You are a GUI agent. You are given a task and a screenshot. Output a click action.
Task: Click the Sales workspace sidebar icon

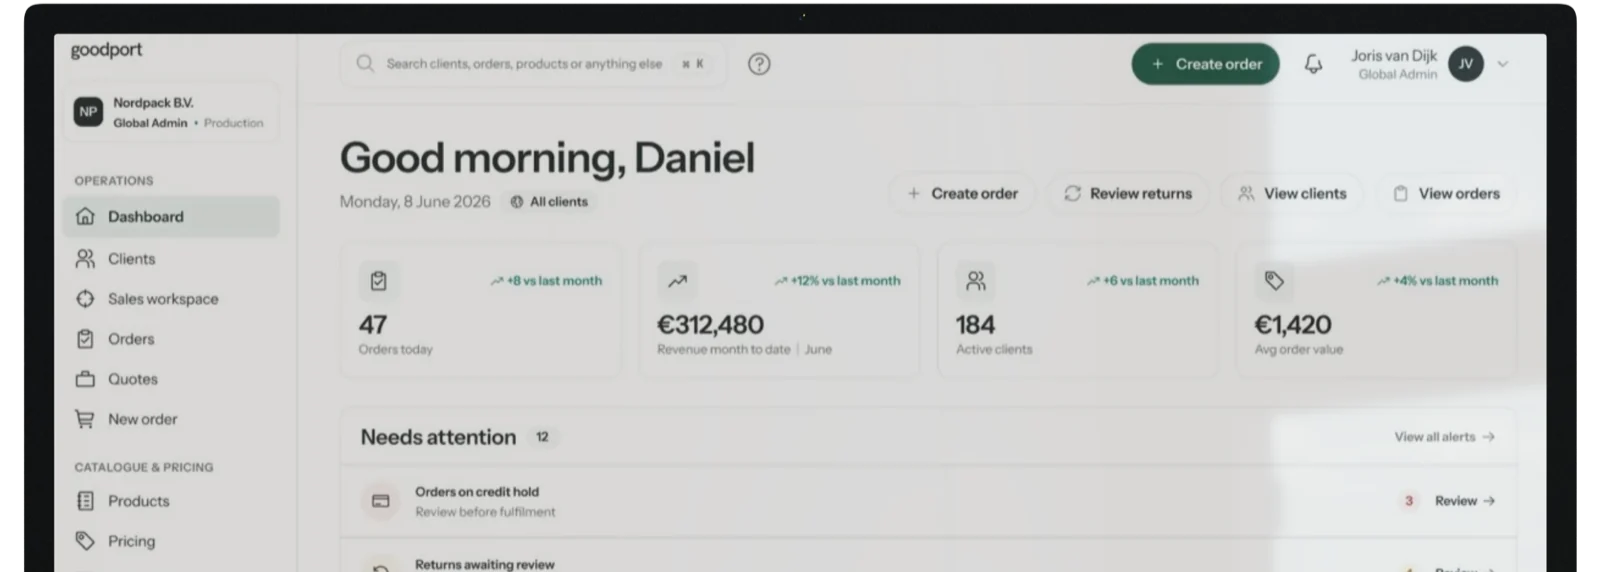85,299
